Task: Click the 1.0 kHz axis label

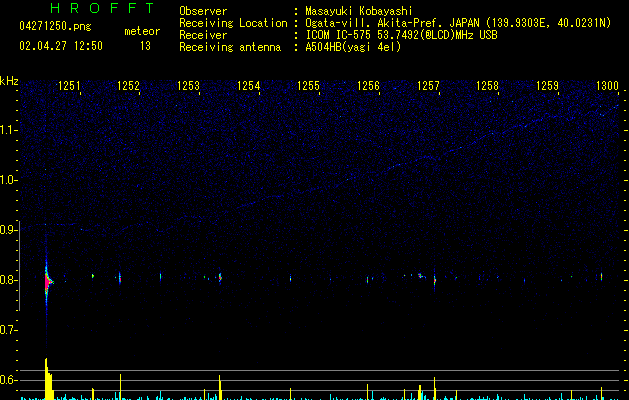Action: tap(8, 180)
